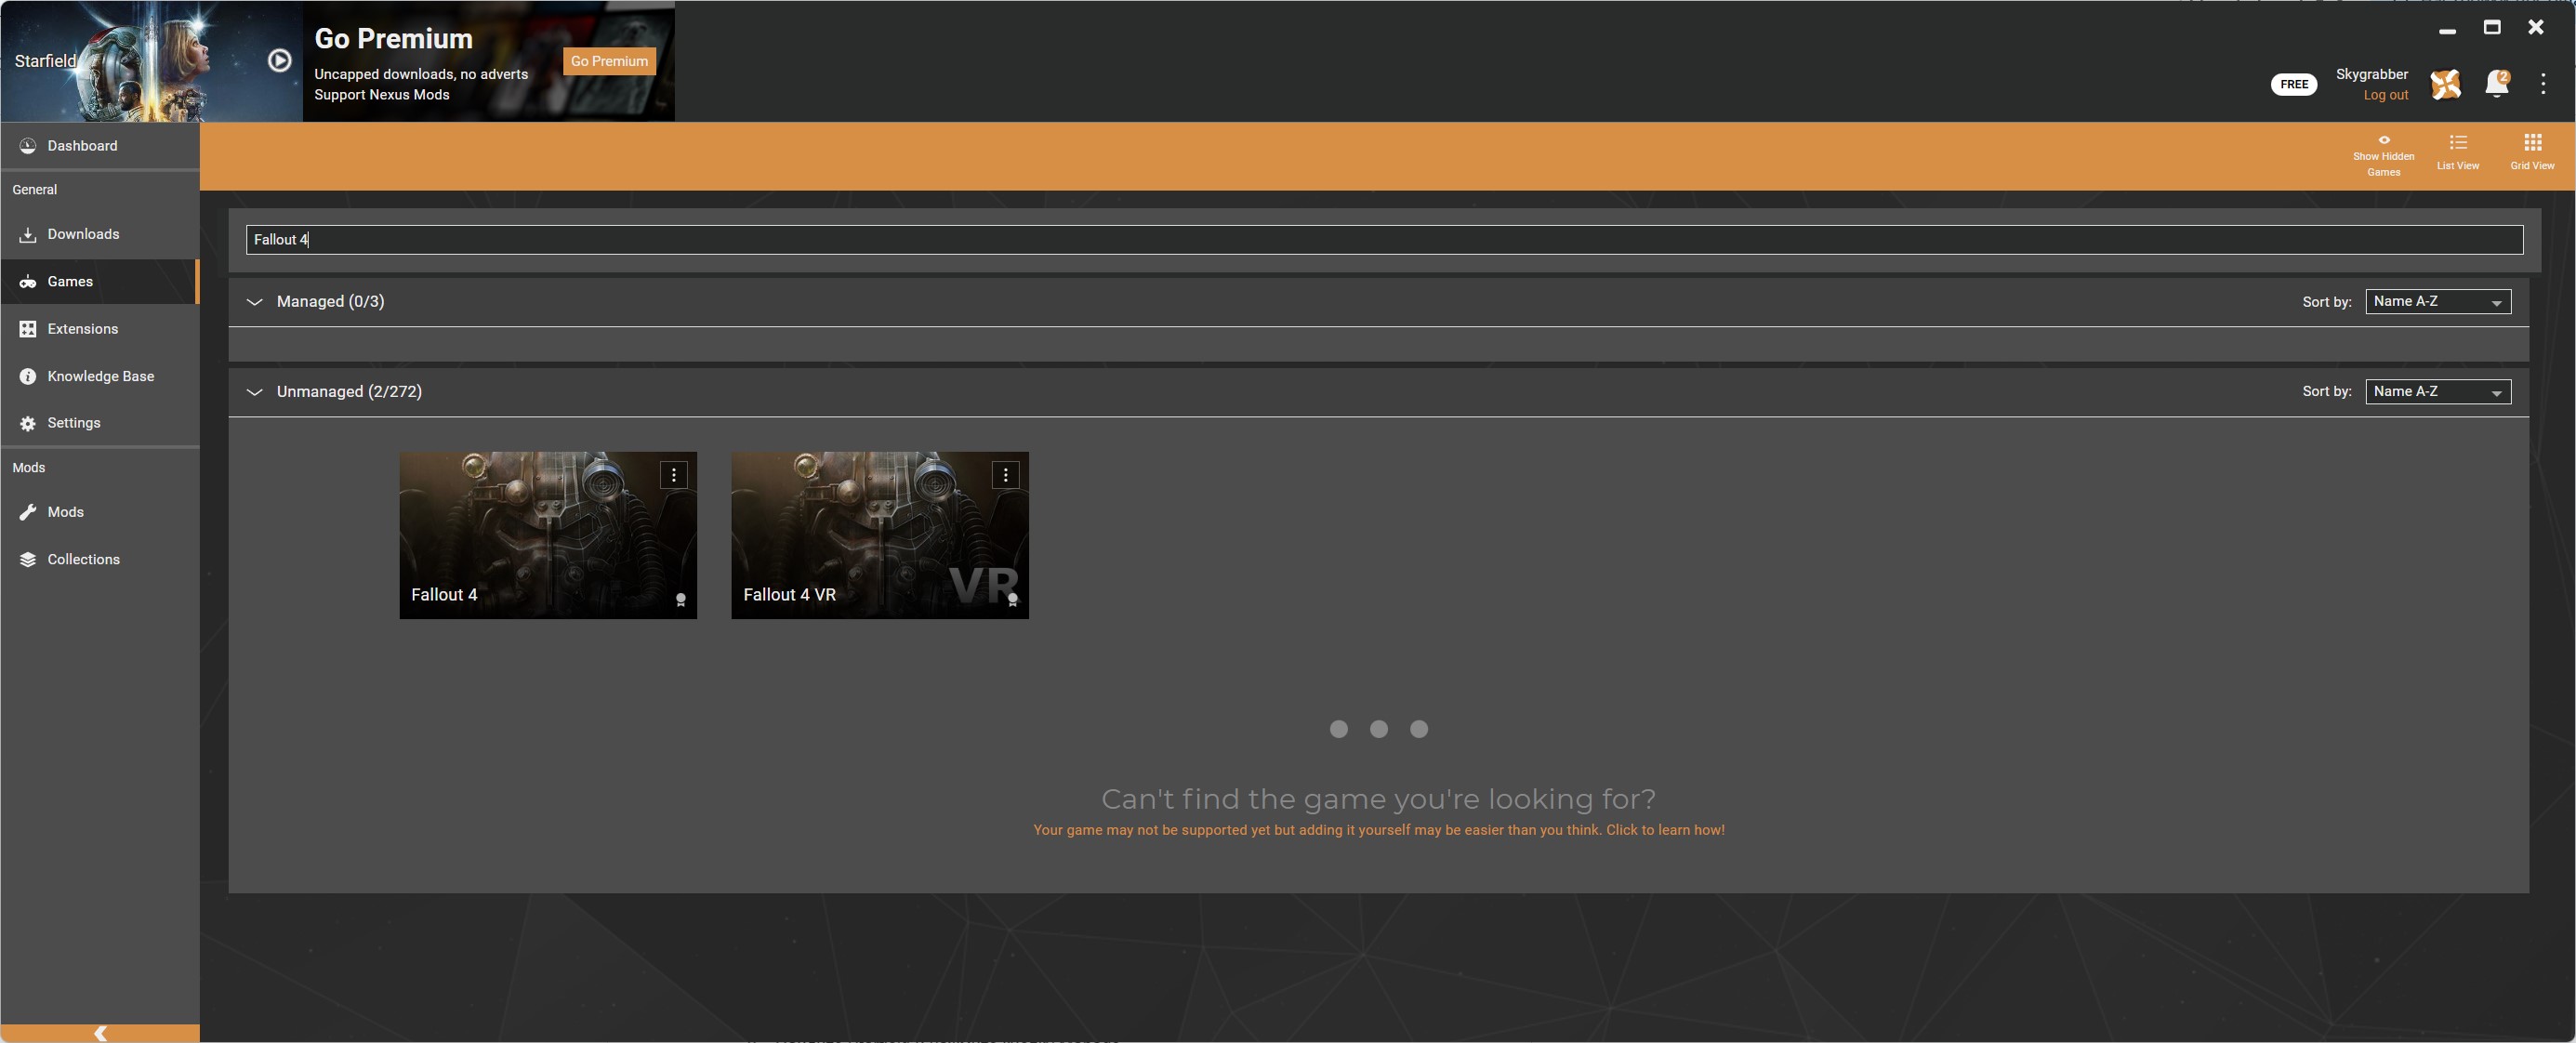Click the Fallout 4 VR title text
The width and height of the screenshot is (2576, 1043).
(789, 595)
